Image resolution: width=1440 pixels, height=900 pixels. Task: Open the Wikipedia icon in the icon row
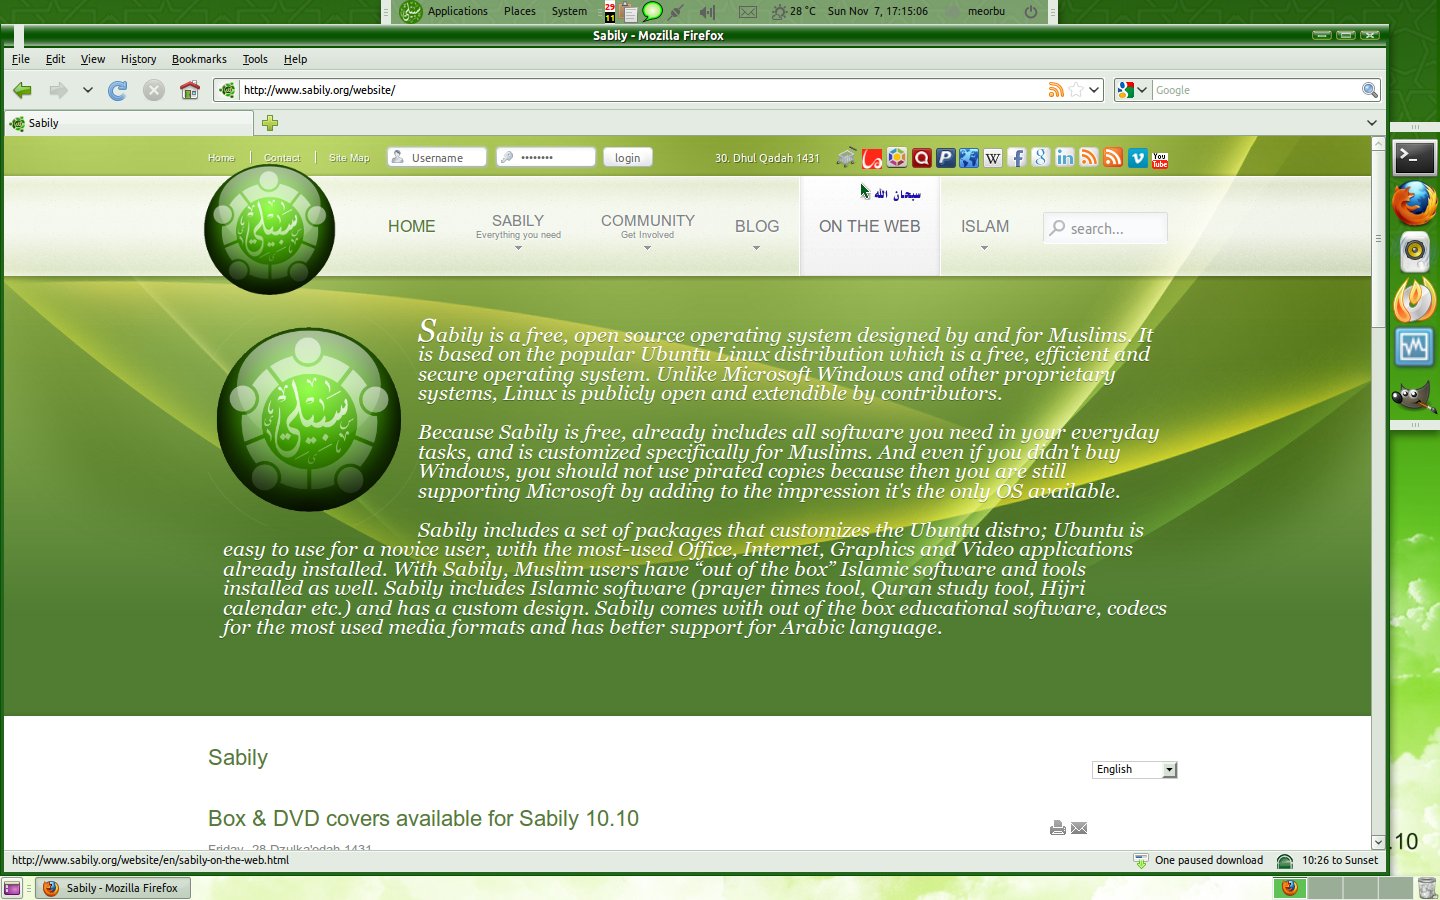(992, 157)
